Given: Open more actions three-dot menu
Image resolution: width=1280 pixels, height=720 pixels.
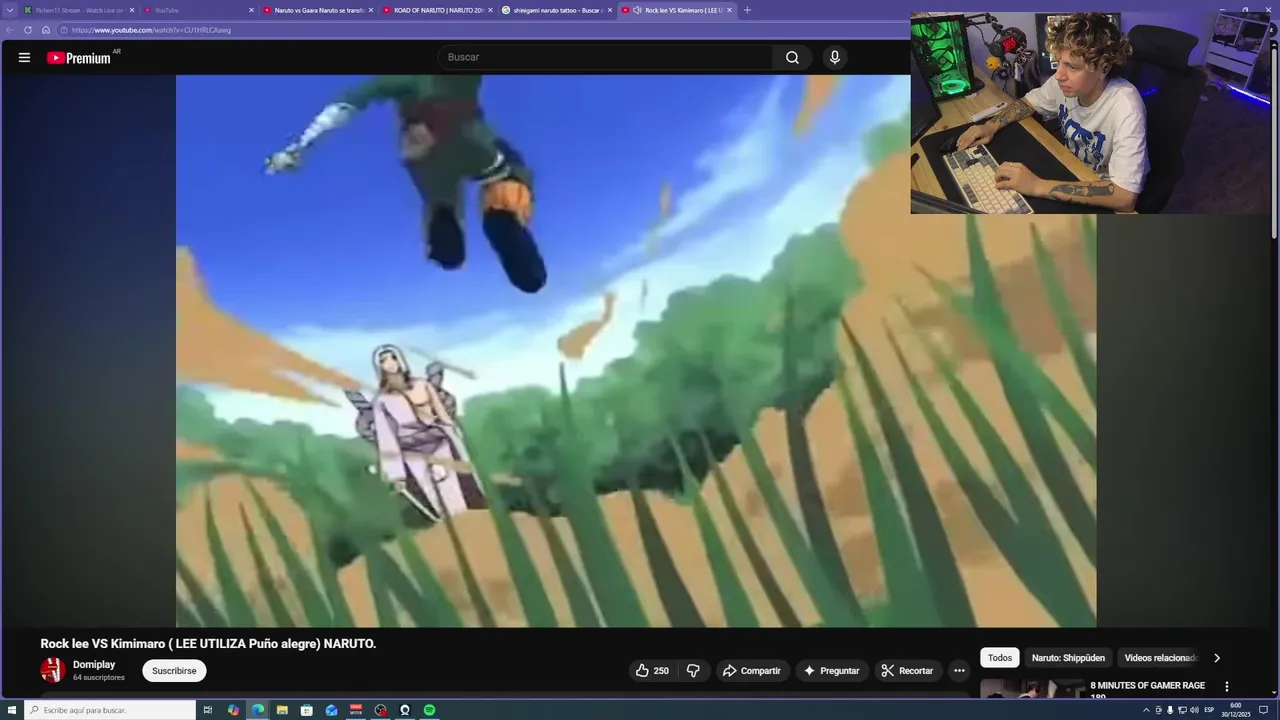Looking at the screenshot, I should 959,671.
